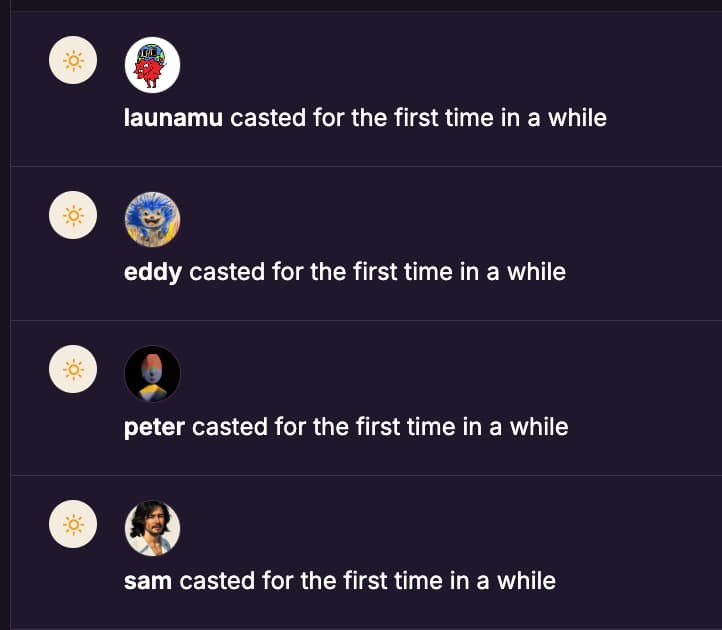Click the sun icon beside launamu's notification

[x=73, y=62]
